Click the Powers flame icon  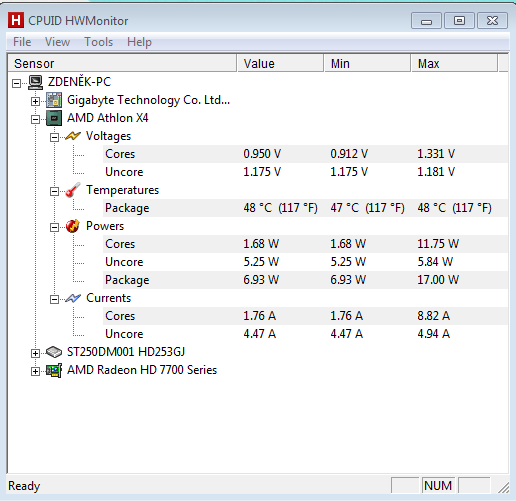pos(73,226)
